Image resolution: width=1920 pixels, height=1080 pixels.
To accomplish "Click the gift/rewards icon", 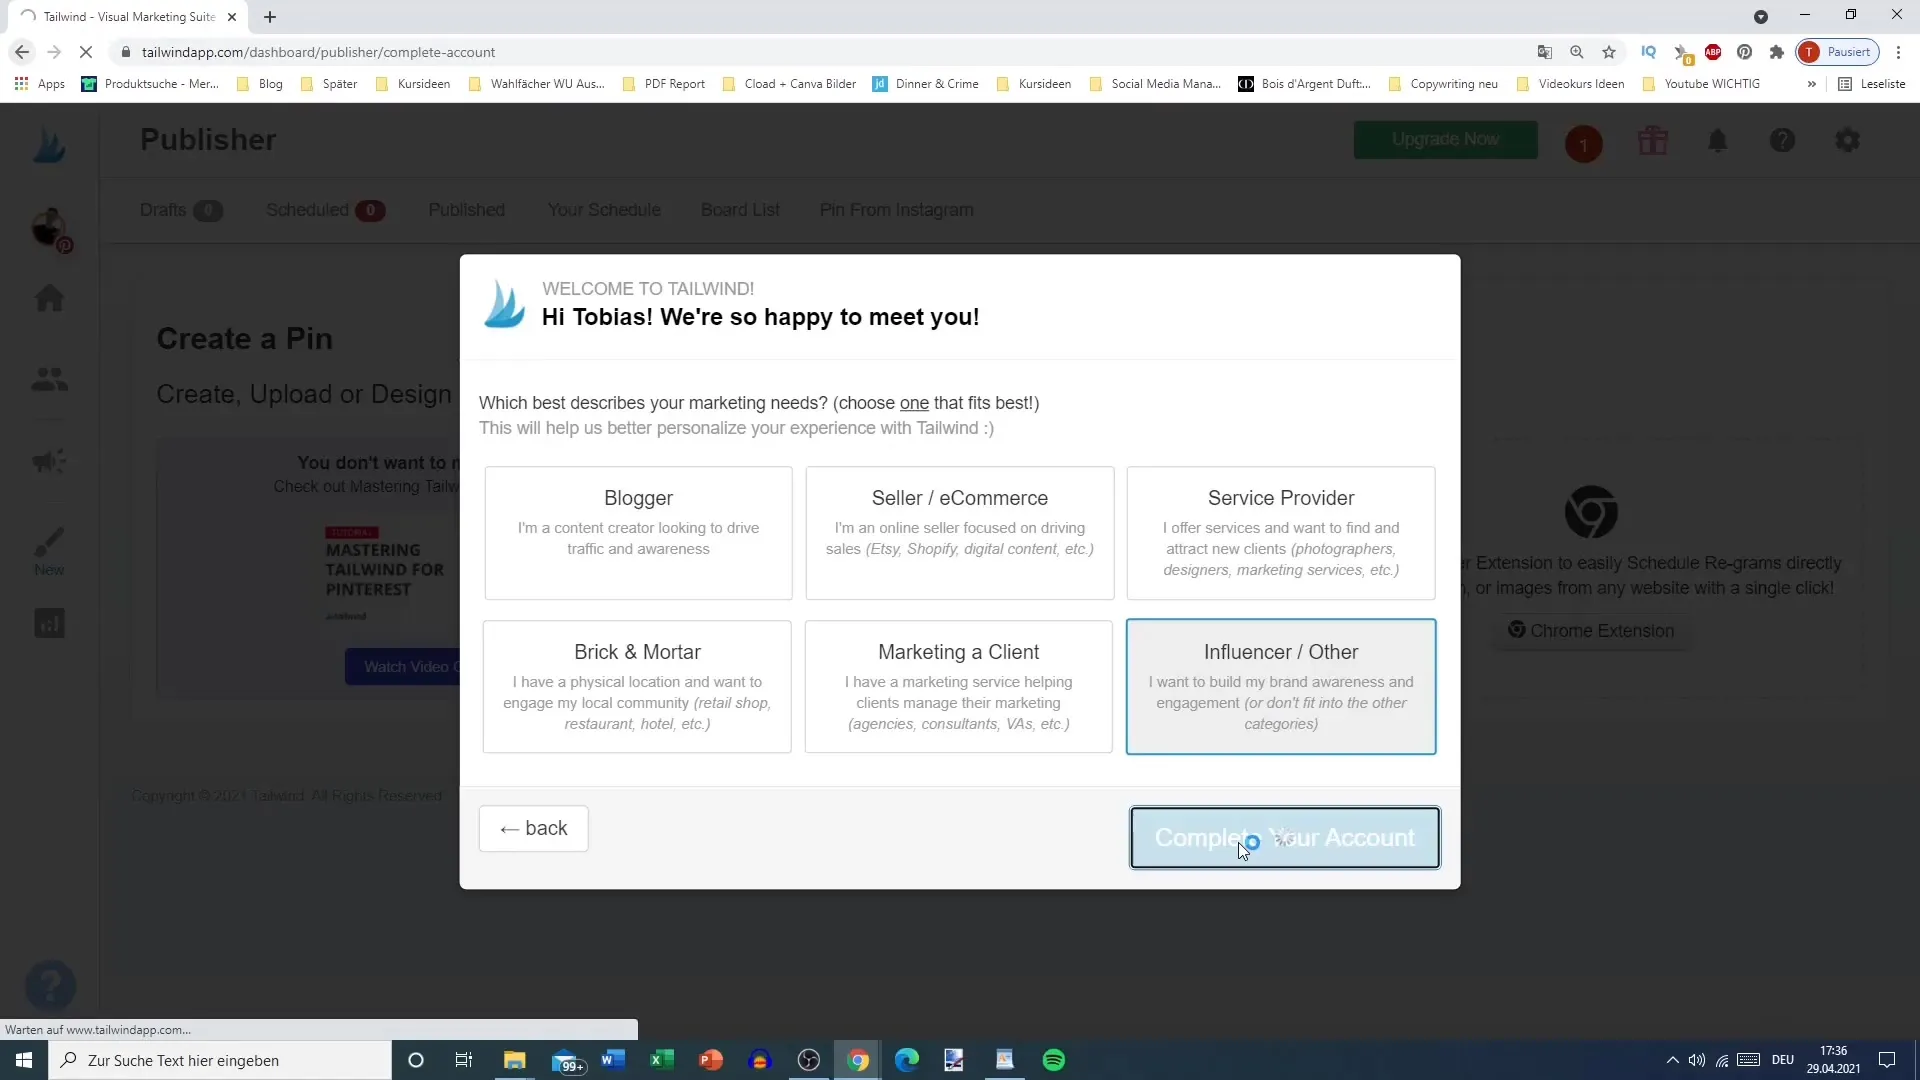I will 1654,140.
